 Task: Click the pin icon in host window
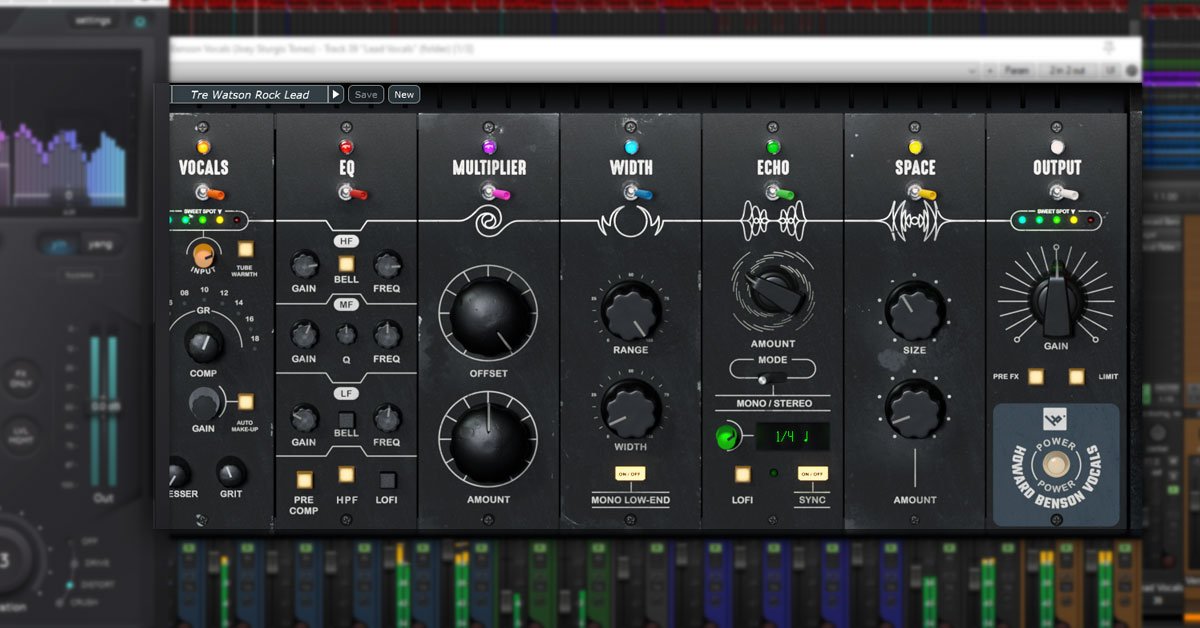coord(1108,47)
